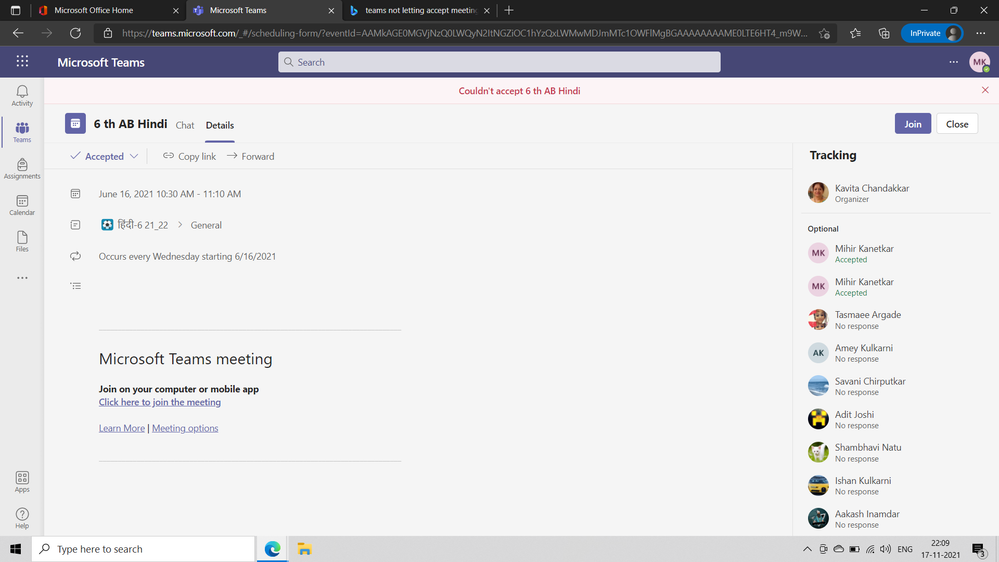Click the recurrence 'Occurs every Wednesday' text
This screenshot has width=999, height=562.
[187, 256]
